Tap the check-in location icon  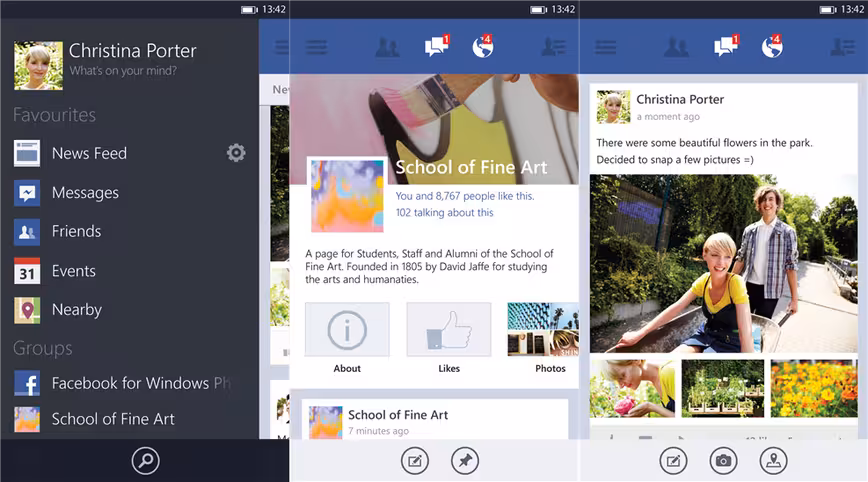pos(773,460)
